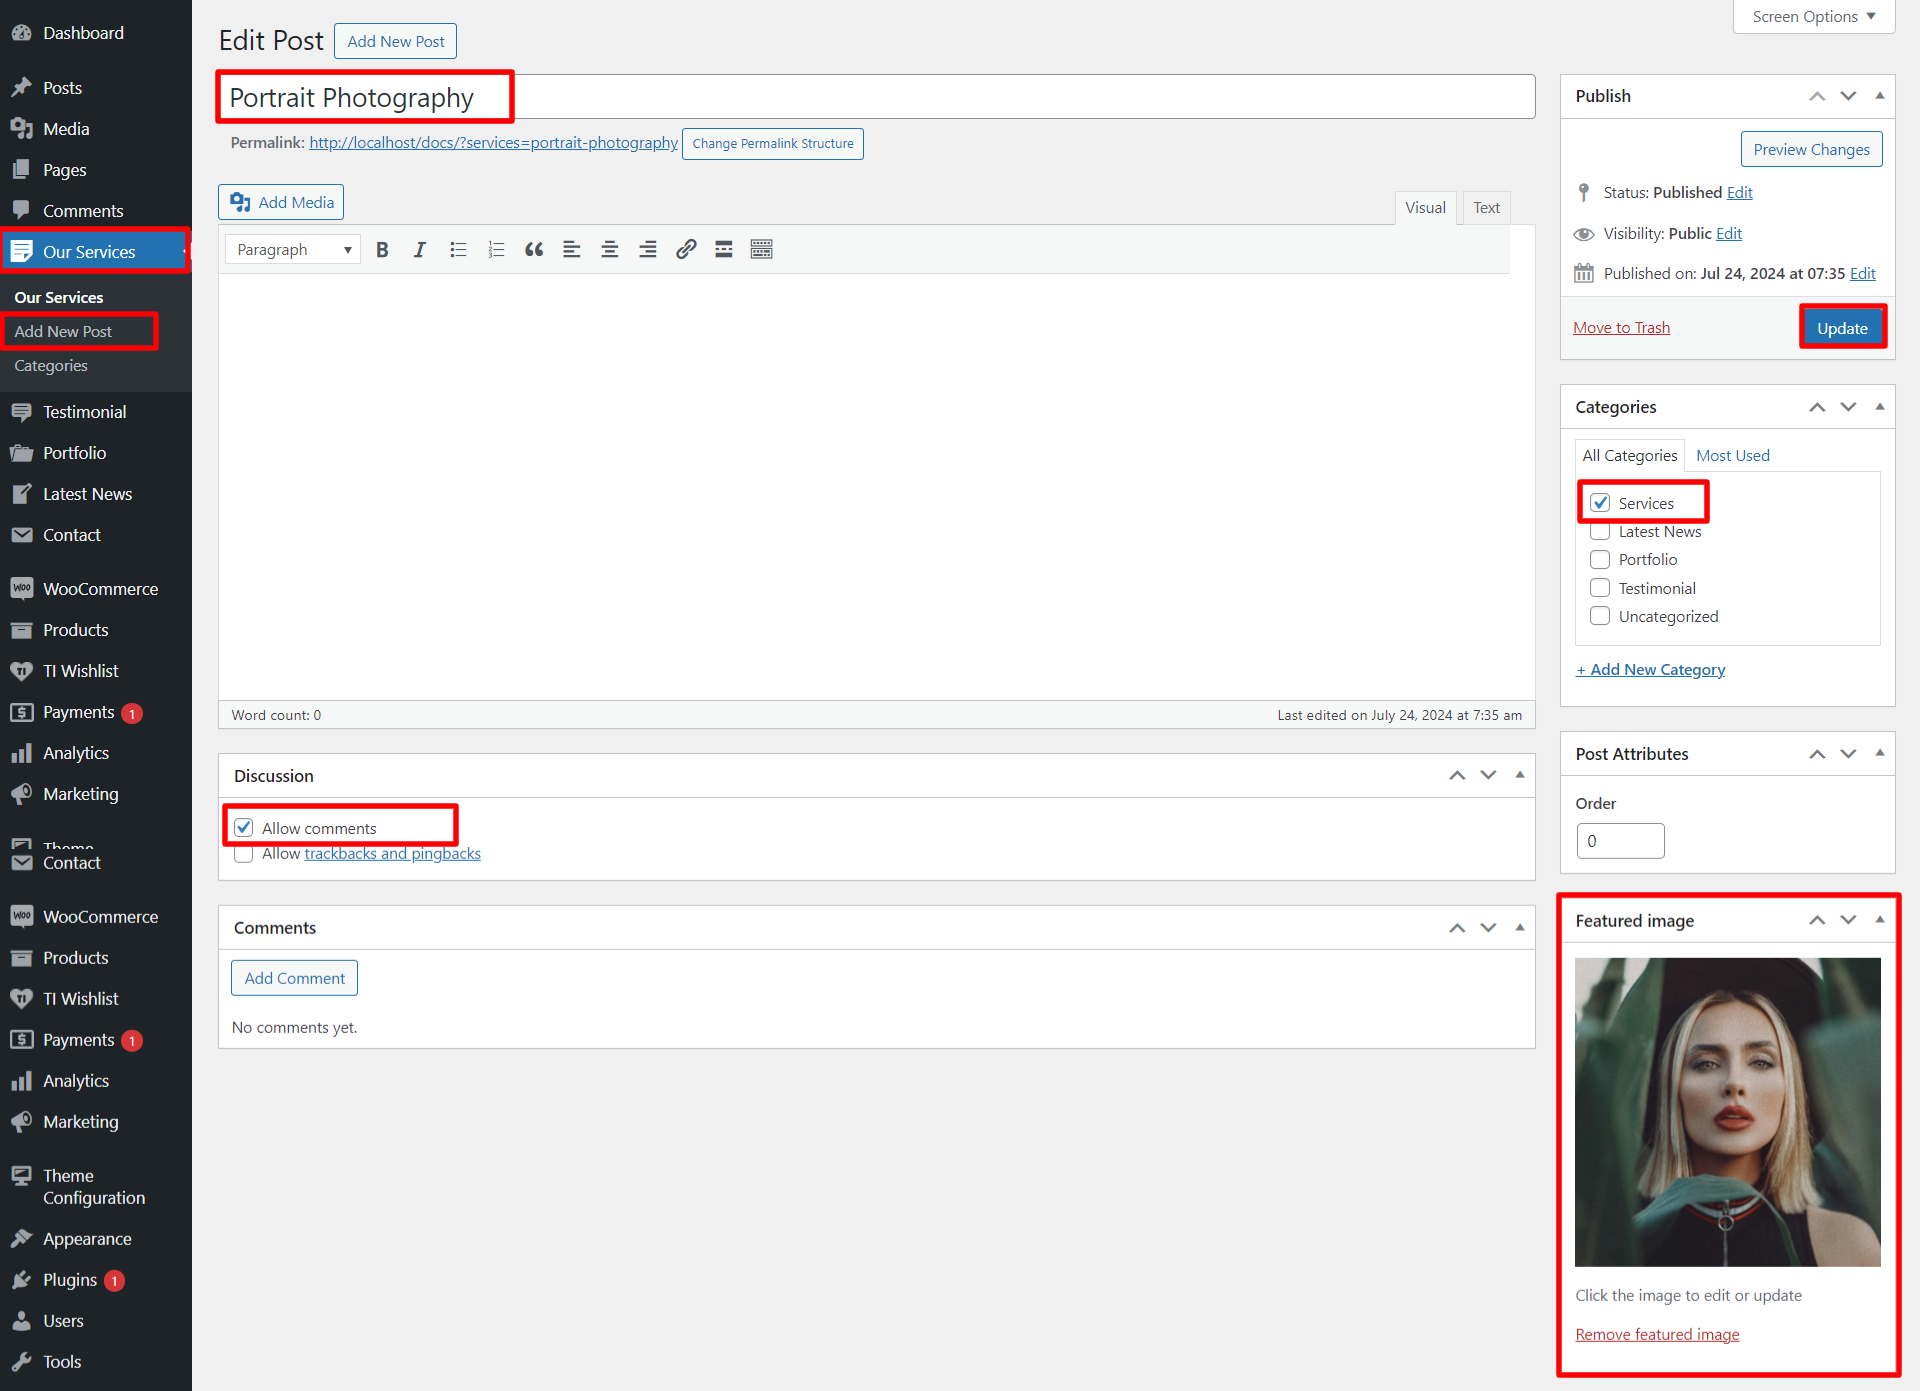Apply blockquote formatting

click(534, 250)
